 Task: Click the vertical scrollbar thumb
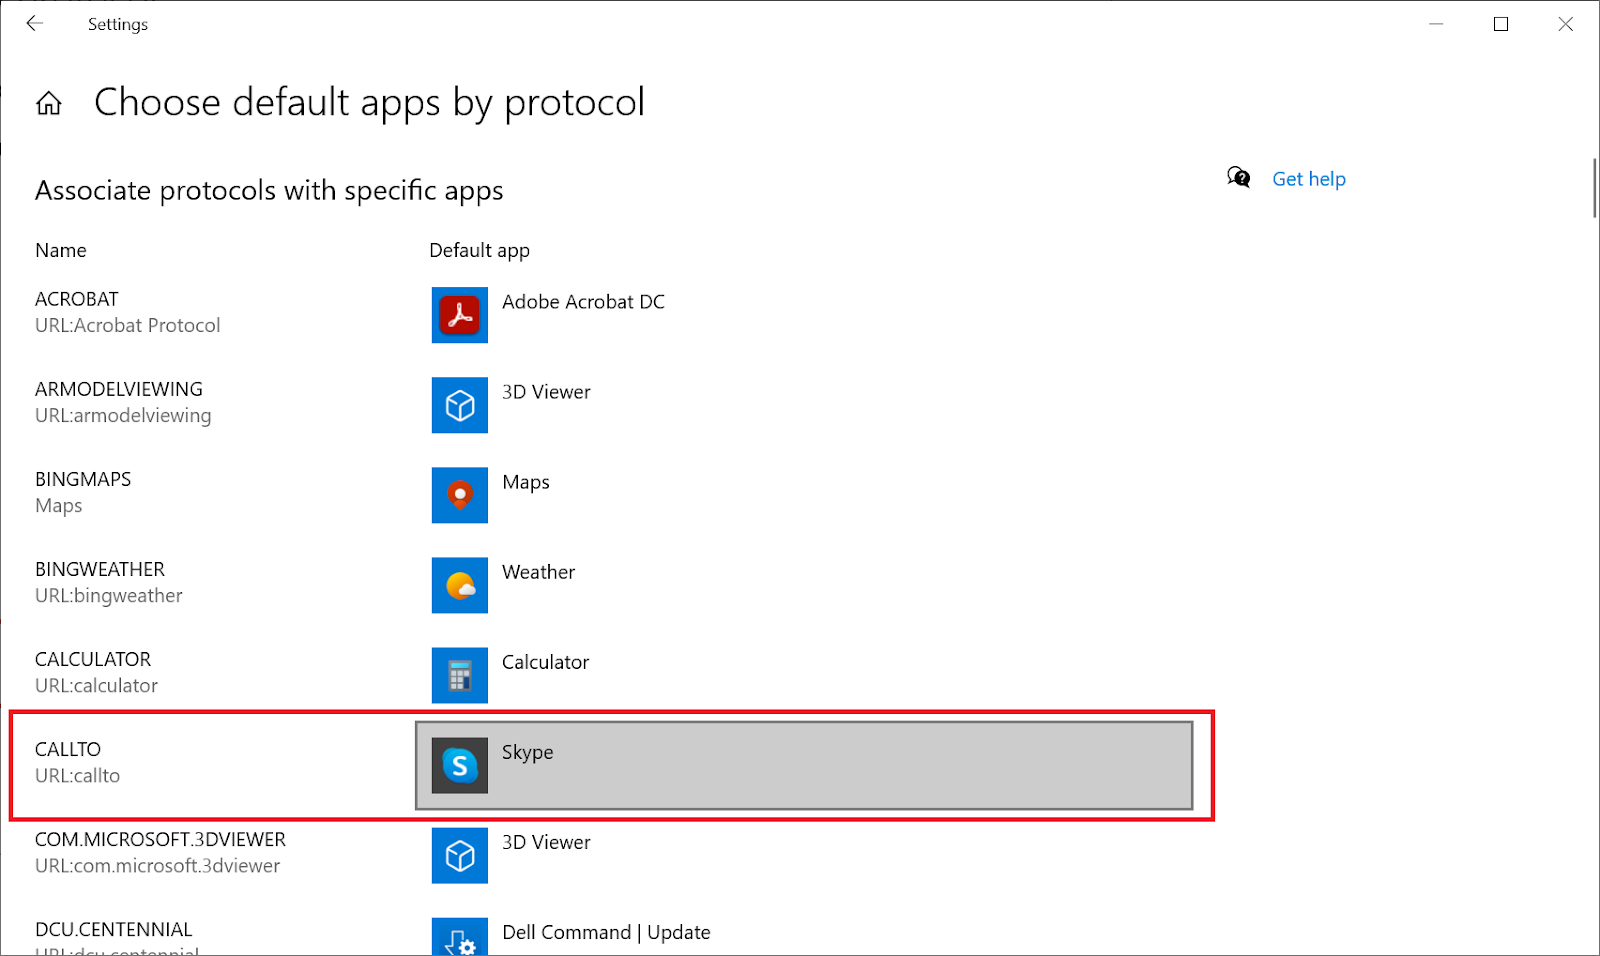click(x=1594, y=187)
